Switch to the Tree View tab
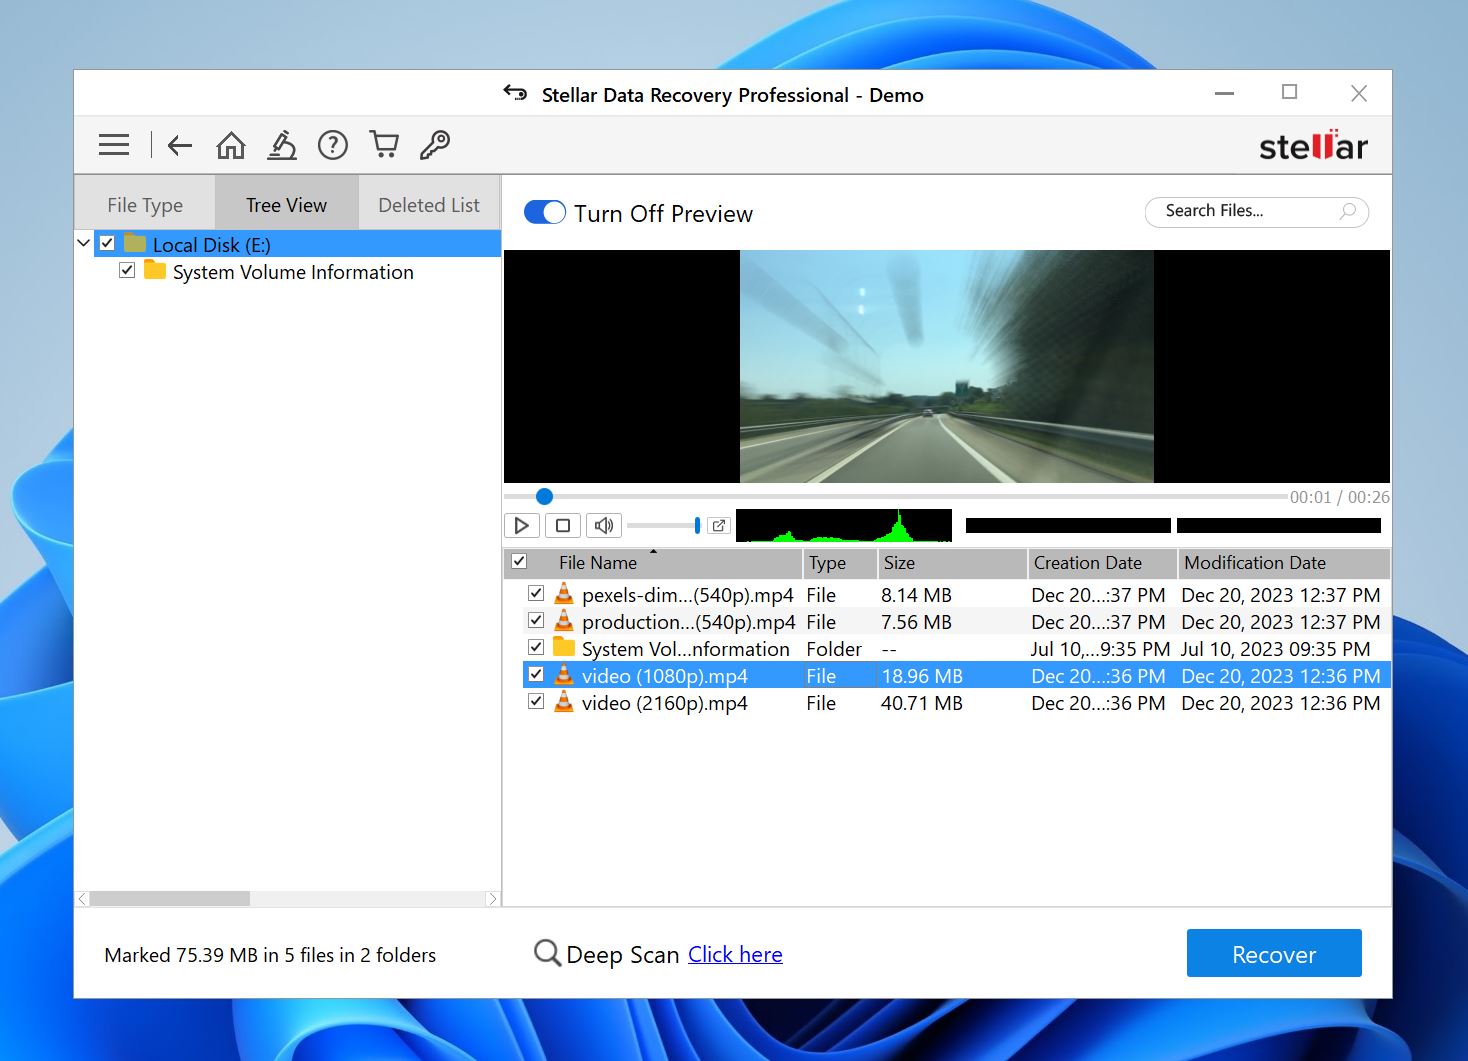The image size is (1468, 1061). (x=286, y=204)
